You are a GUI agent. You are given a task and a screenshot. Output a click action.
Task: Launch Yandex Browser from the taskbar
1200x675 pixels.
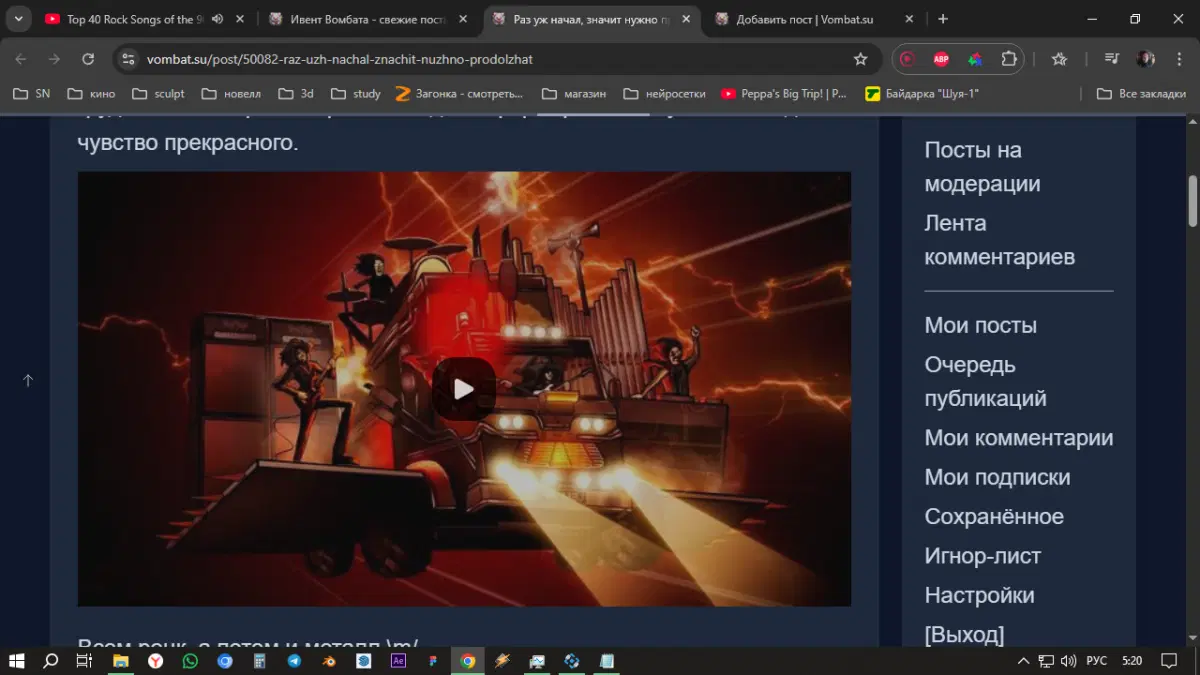tap(156, 661)
